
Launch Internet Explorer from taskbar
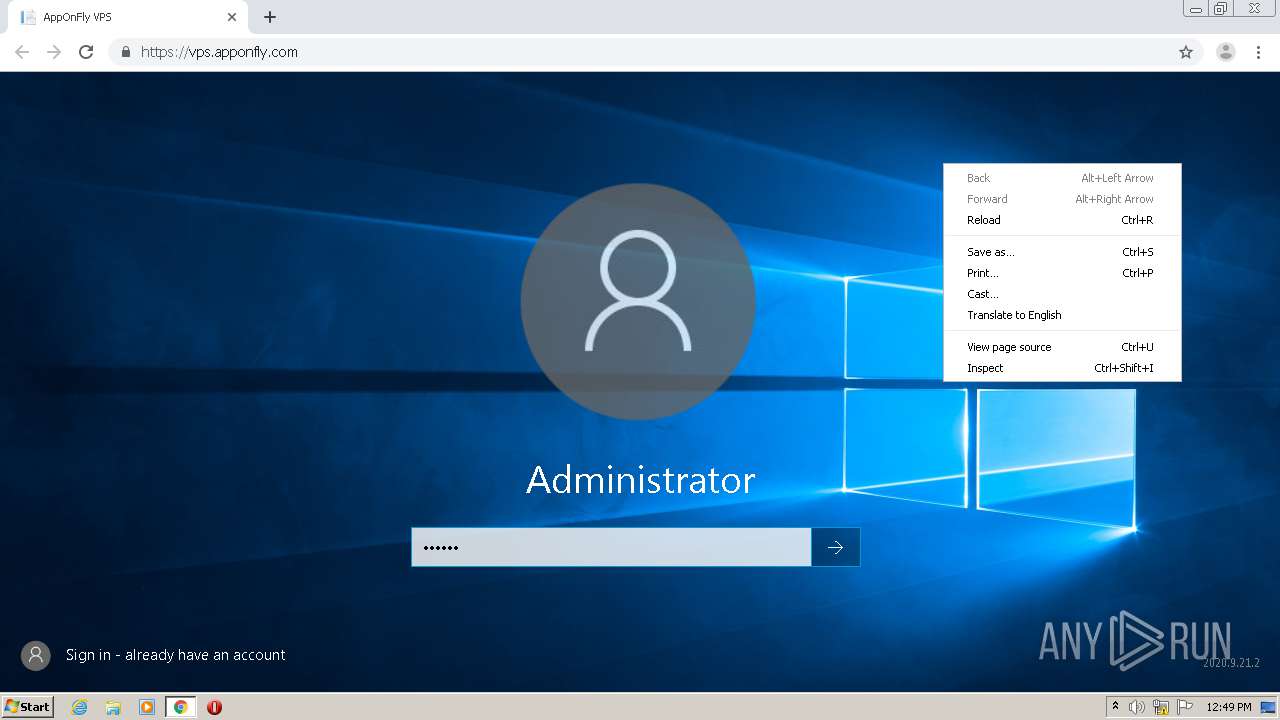(x=80, y=707)
